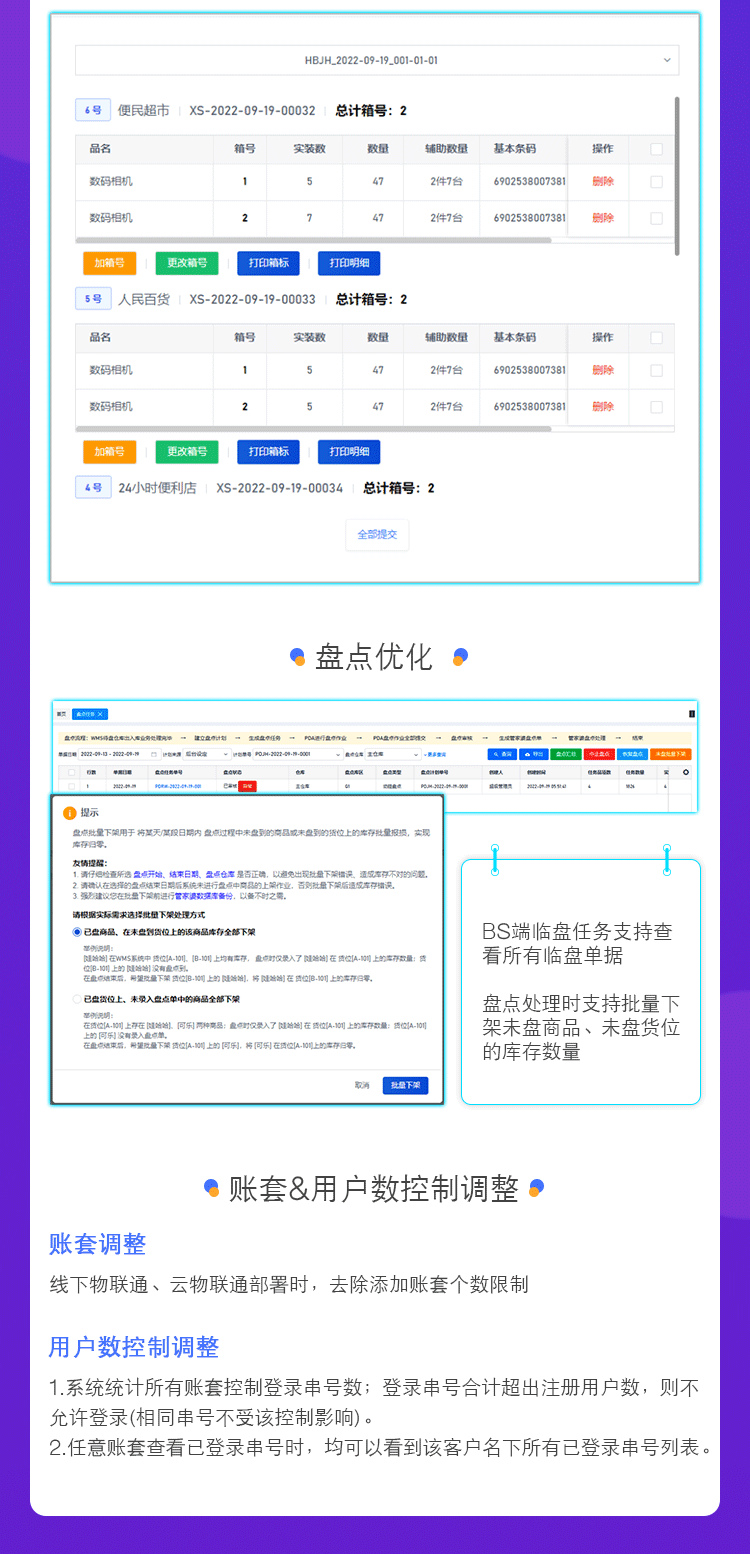Screen dimensions: 750x1554
Task: Click the column settings gear icon
Action: click(686, 773)
